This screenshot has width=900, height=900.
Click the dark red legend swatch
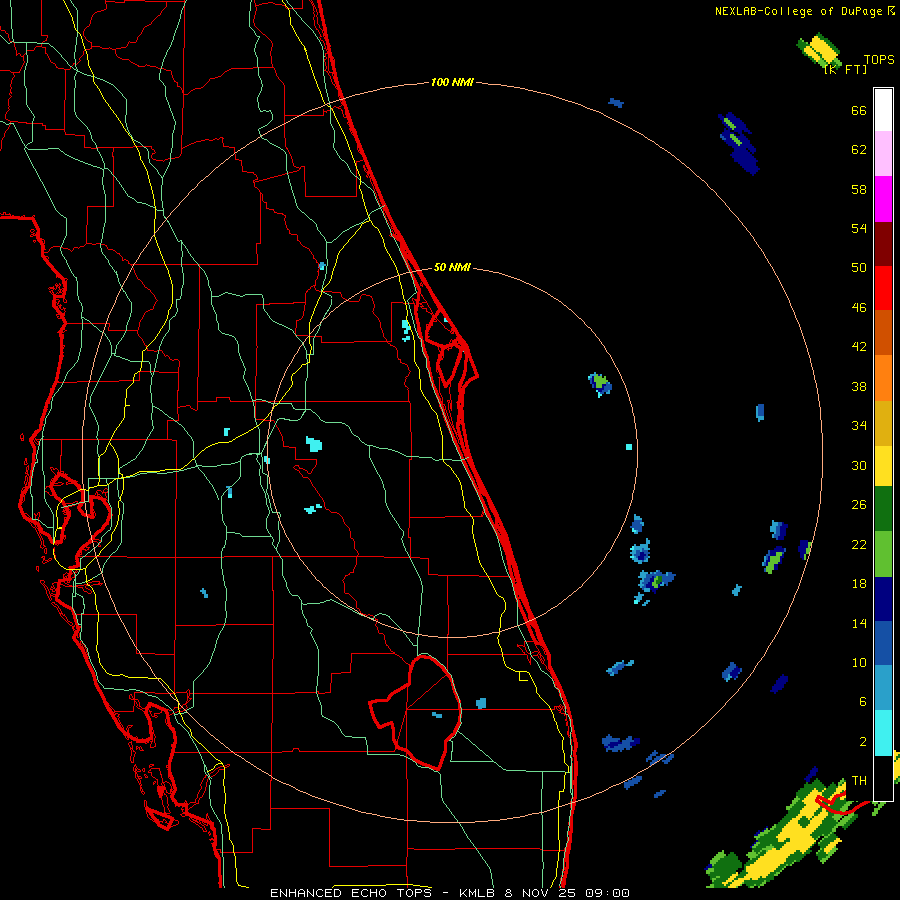point(883,244)
